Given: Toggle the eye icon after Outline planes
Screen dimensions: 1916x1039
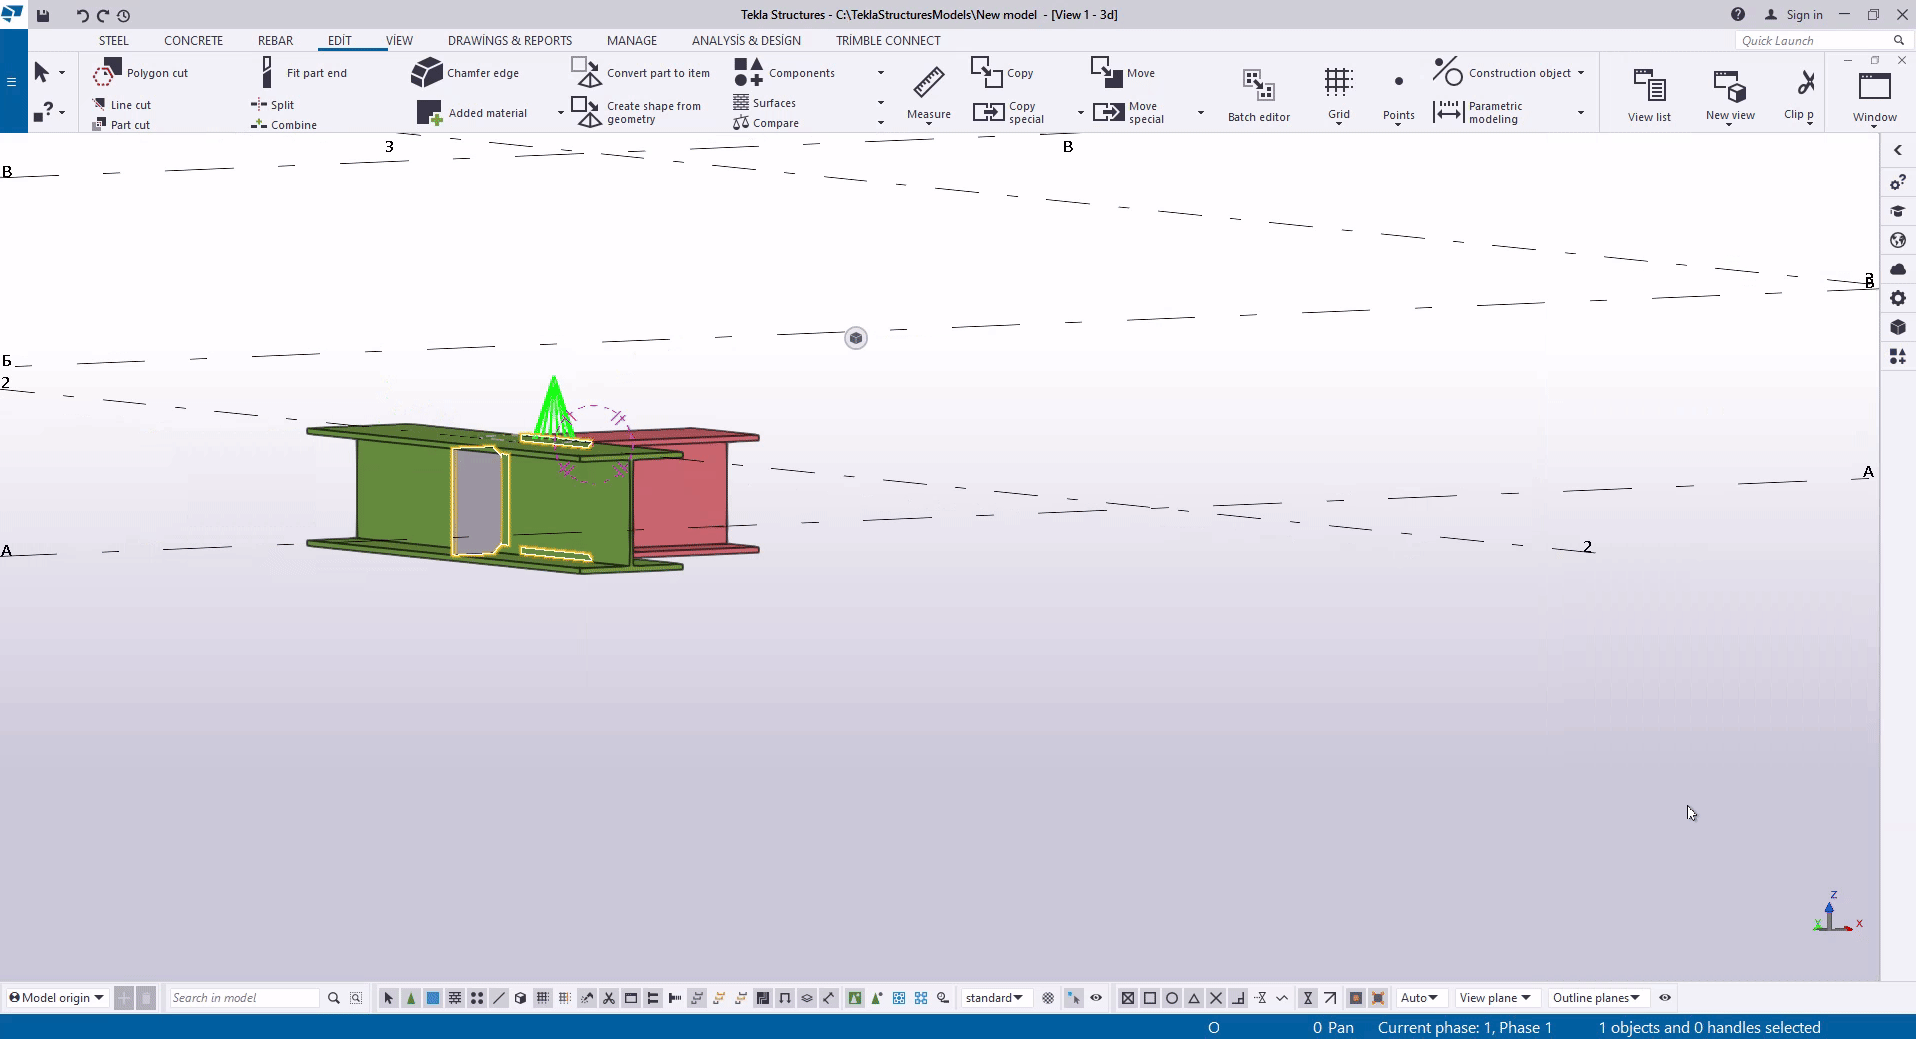Looking at the screenshot, I should 1665,998.
